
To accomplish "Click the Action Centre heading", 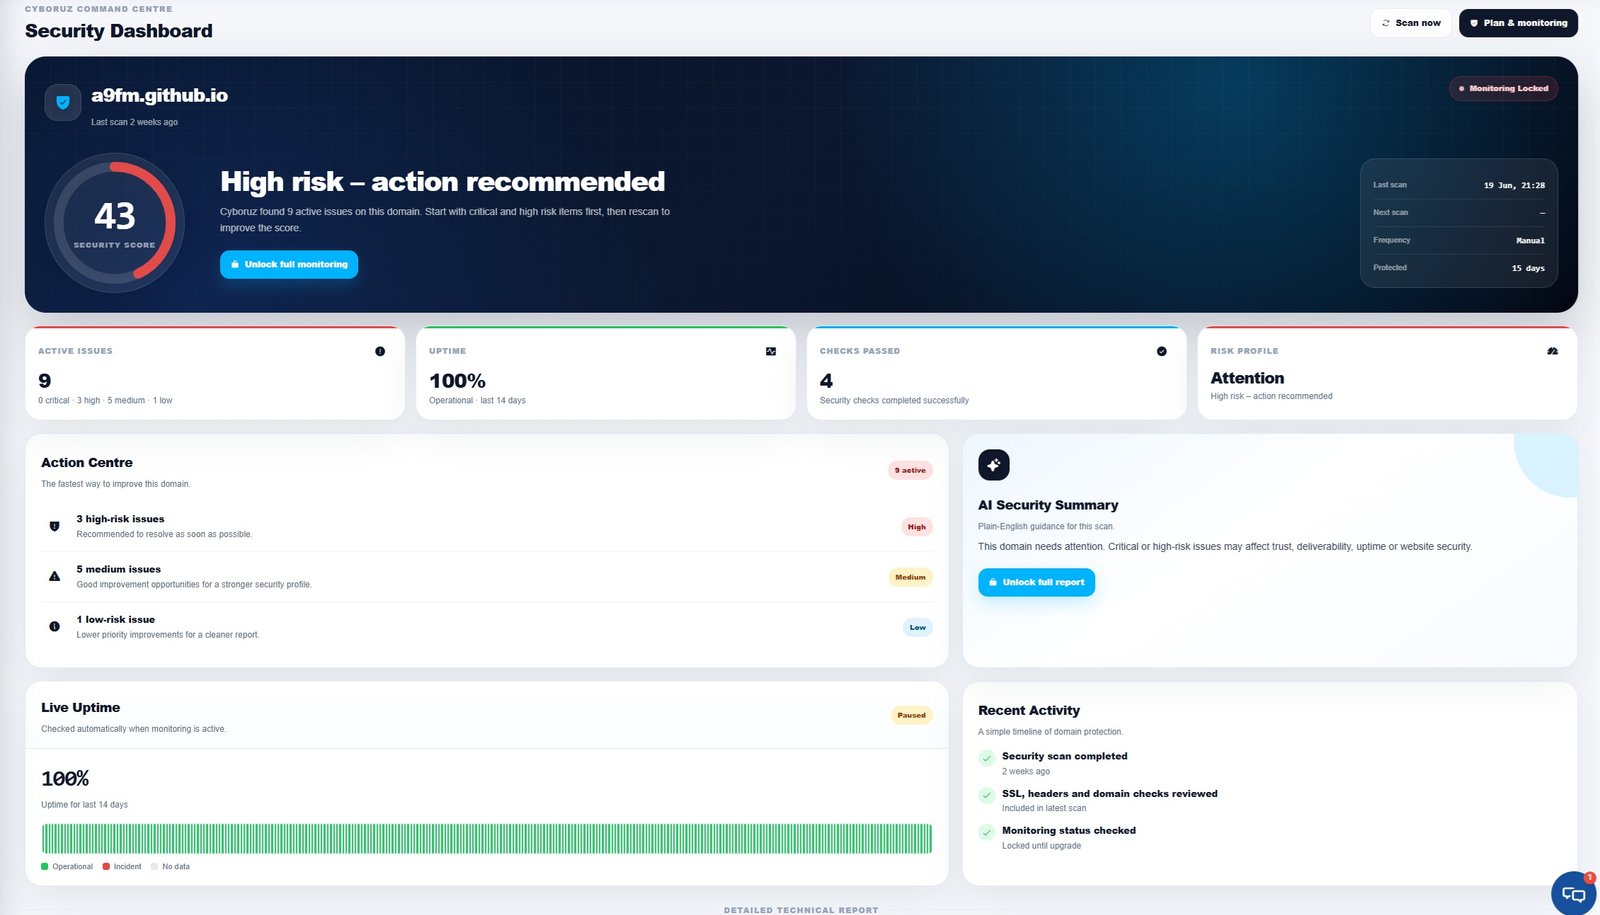I will click(x=87, y=463).
